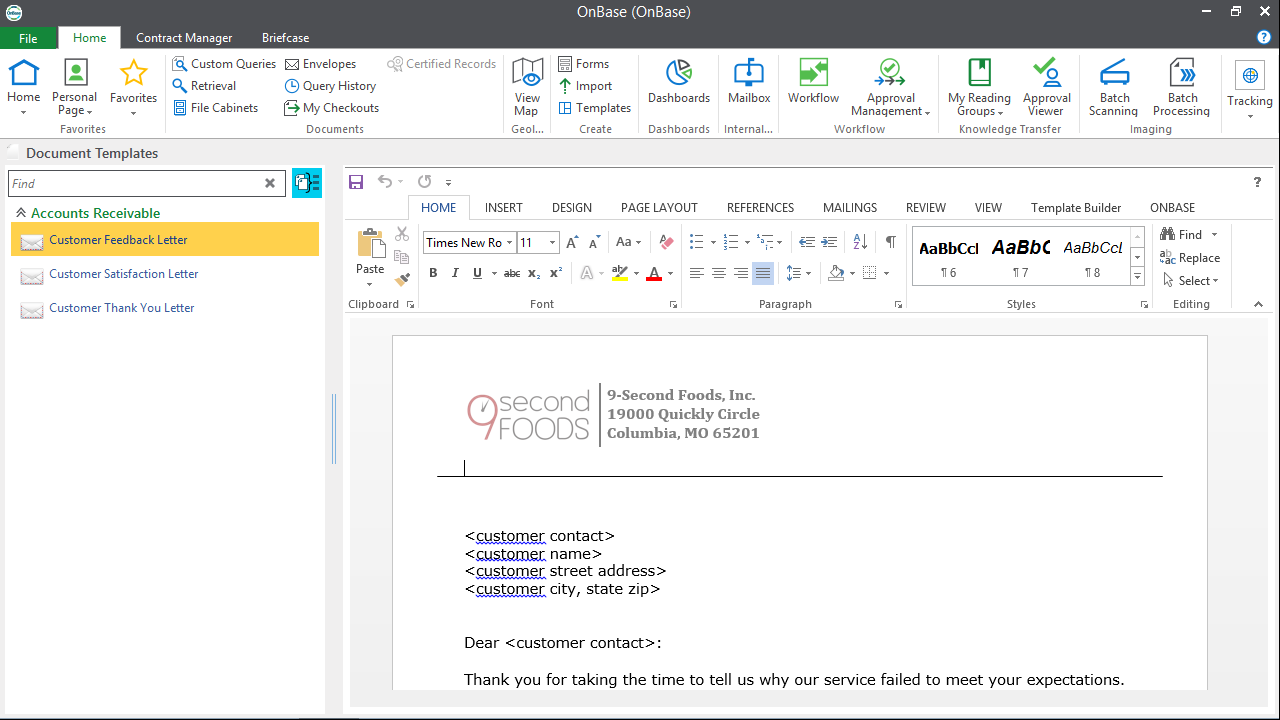The image size is (1280, 720).
Task: Open Forms in the Create group
Action: coord(583,64)
